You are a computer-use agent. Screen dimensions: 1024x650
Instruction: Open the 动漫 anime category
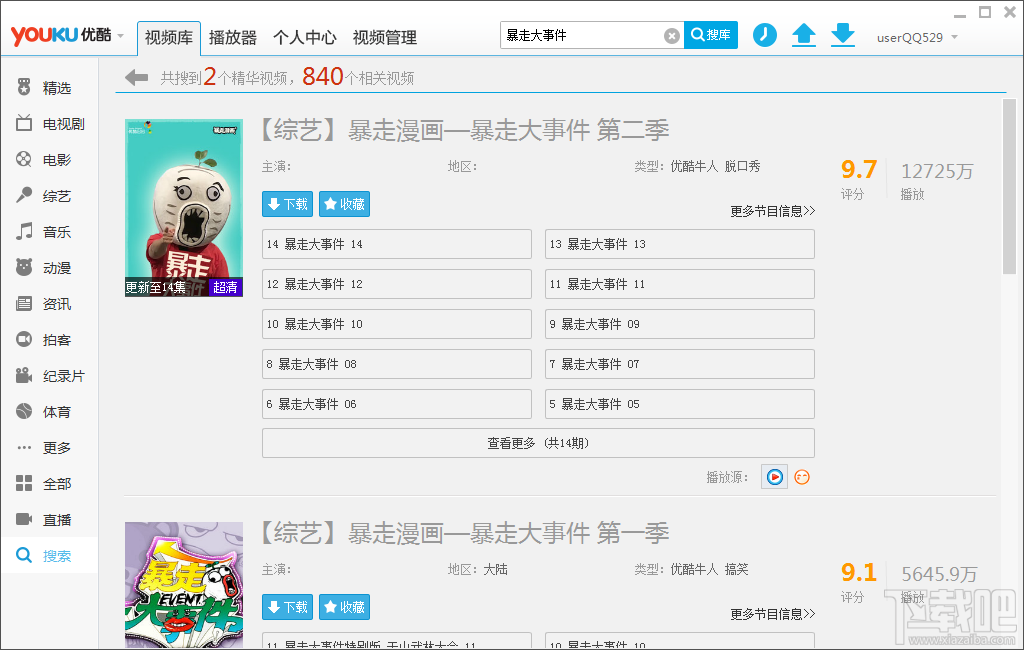pos(44,268)
